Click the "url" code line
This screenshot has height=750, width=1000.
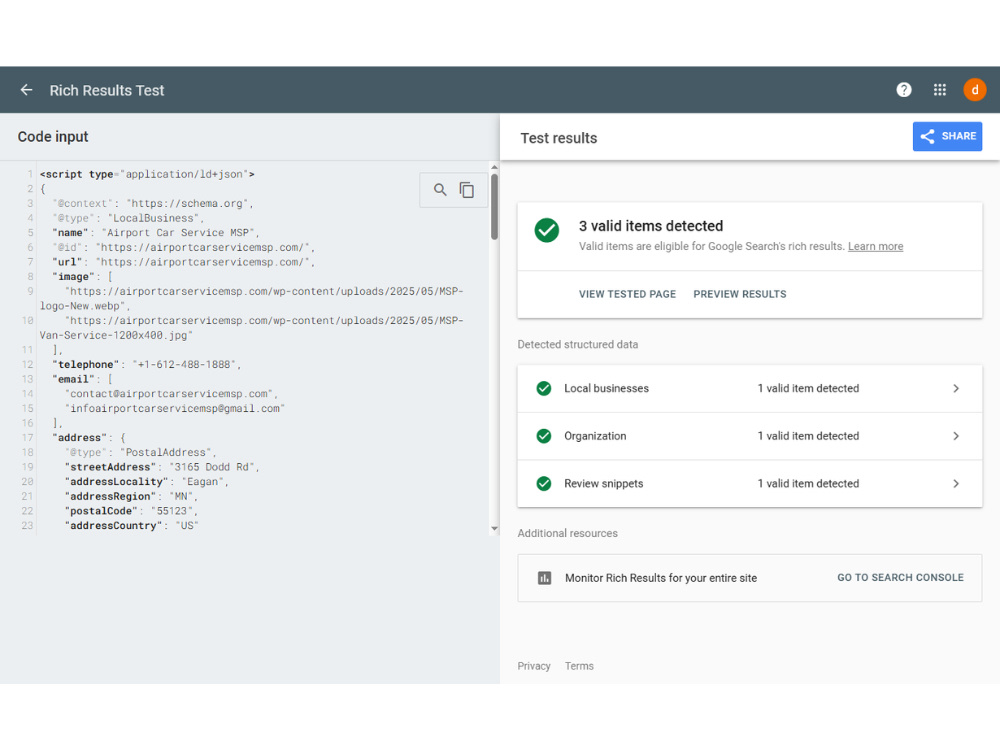pos(184,262)
